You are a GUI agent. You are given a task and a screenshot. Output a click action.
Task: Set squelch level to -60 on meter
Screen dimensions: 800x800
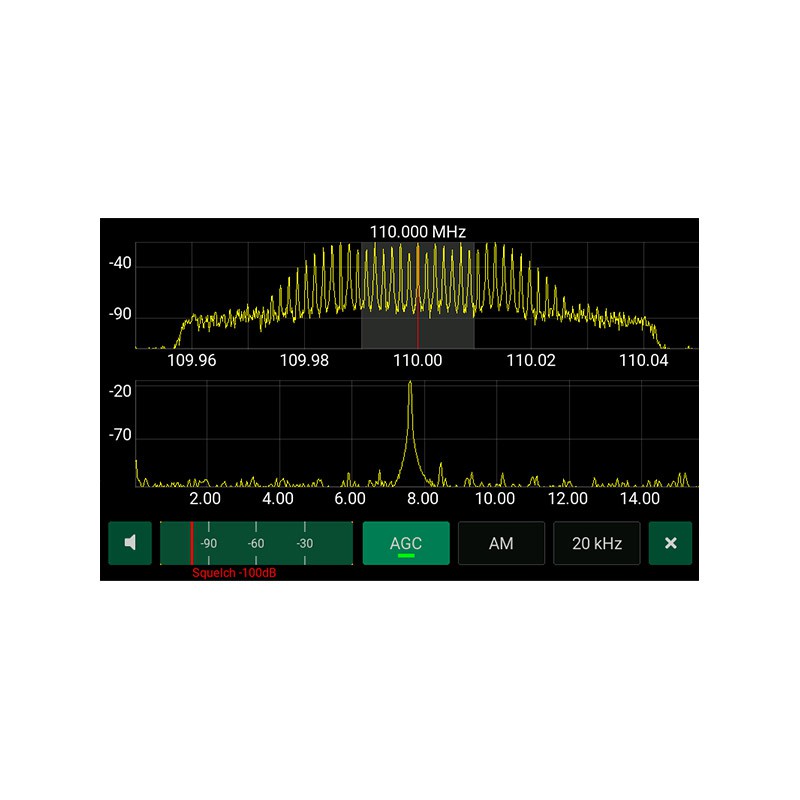click(256, 543)
